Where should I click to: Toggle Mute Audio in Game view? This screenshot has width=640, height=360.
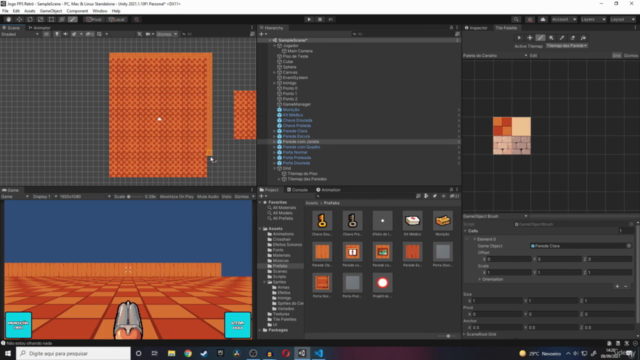coord(208,197)
